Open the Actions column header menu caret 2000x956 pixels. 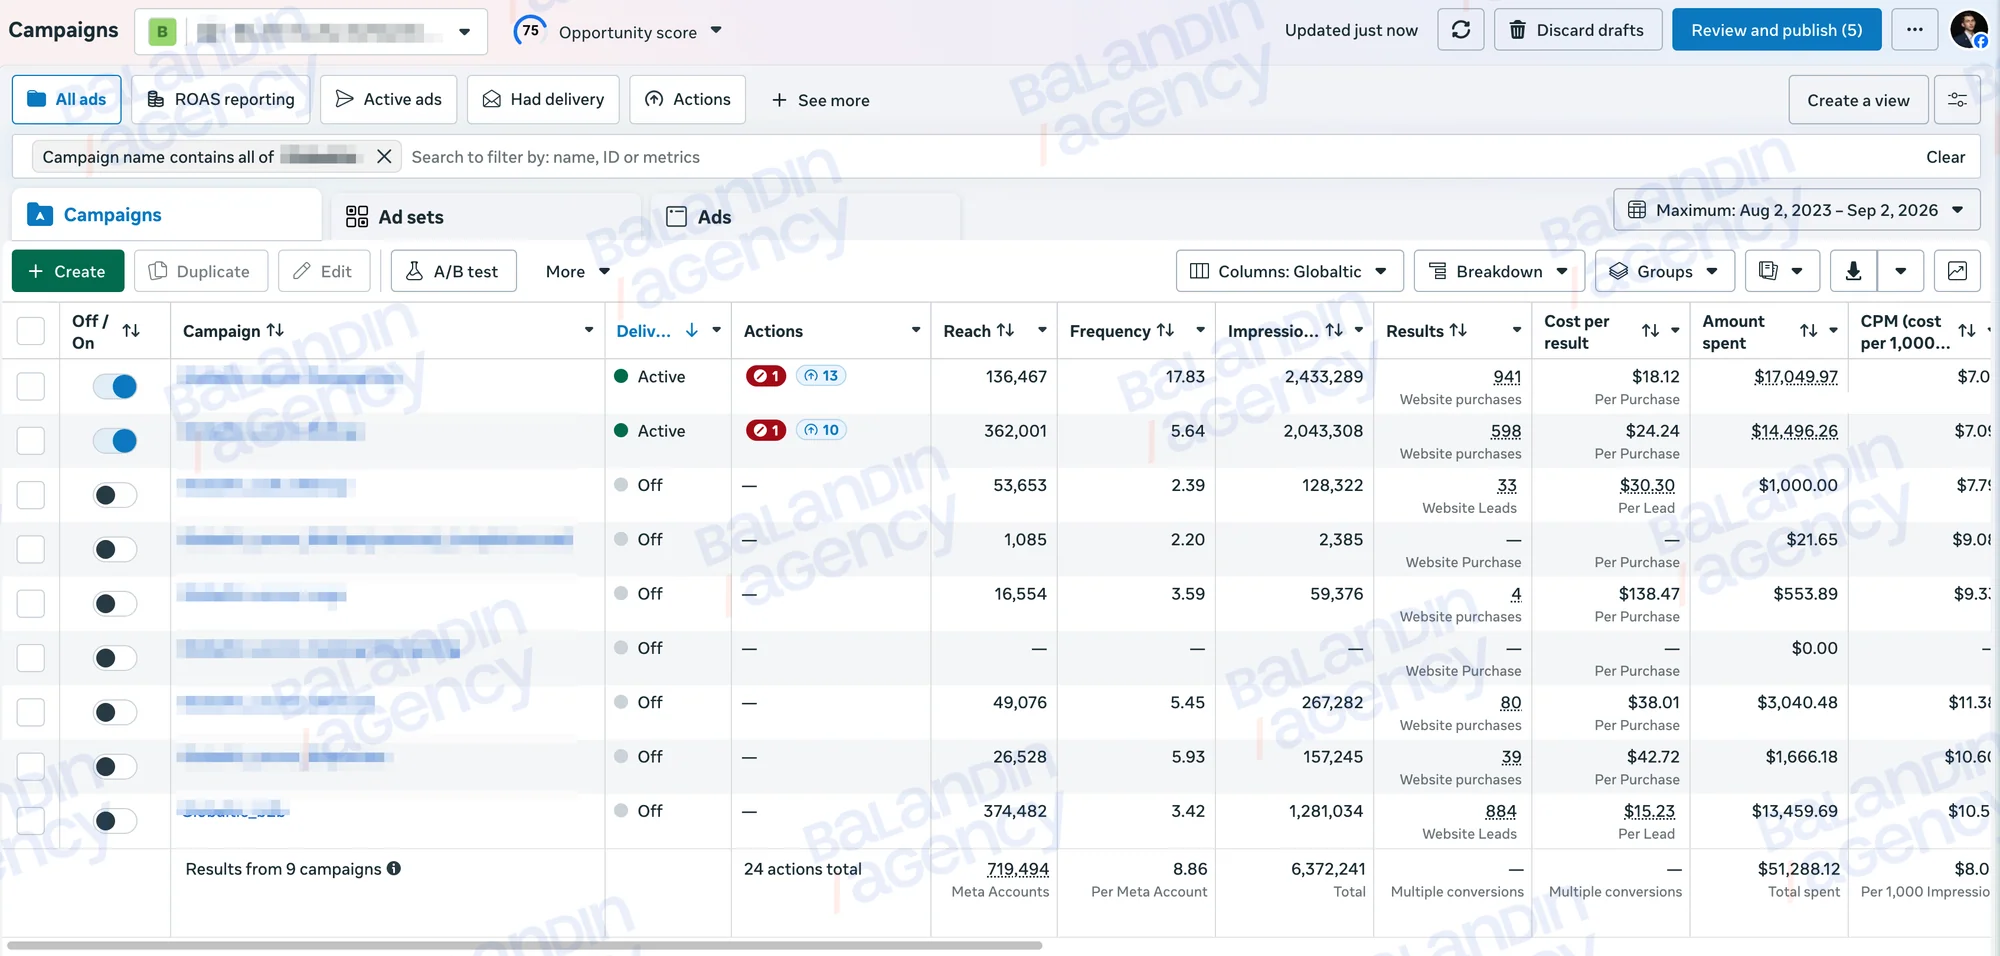(915, 330)
